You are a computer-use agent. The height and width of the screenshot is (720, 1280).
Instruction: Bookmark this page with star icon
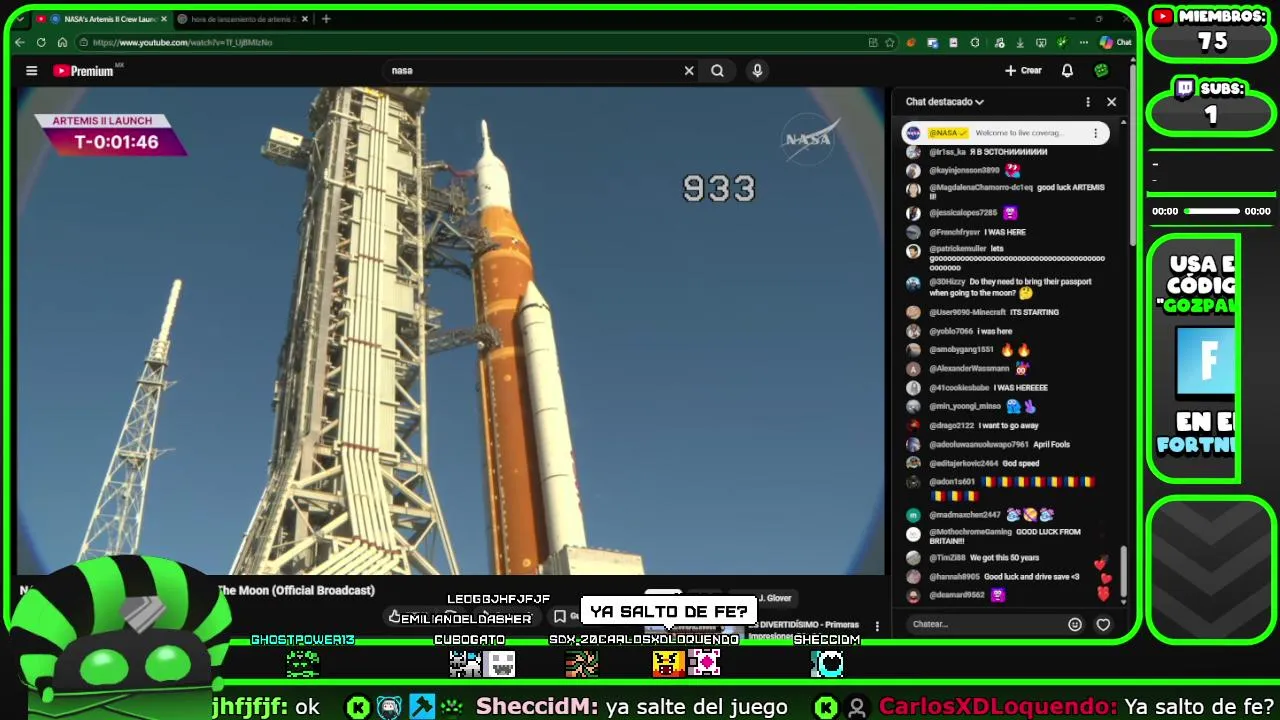click(890, 42)
